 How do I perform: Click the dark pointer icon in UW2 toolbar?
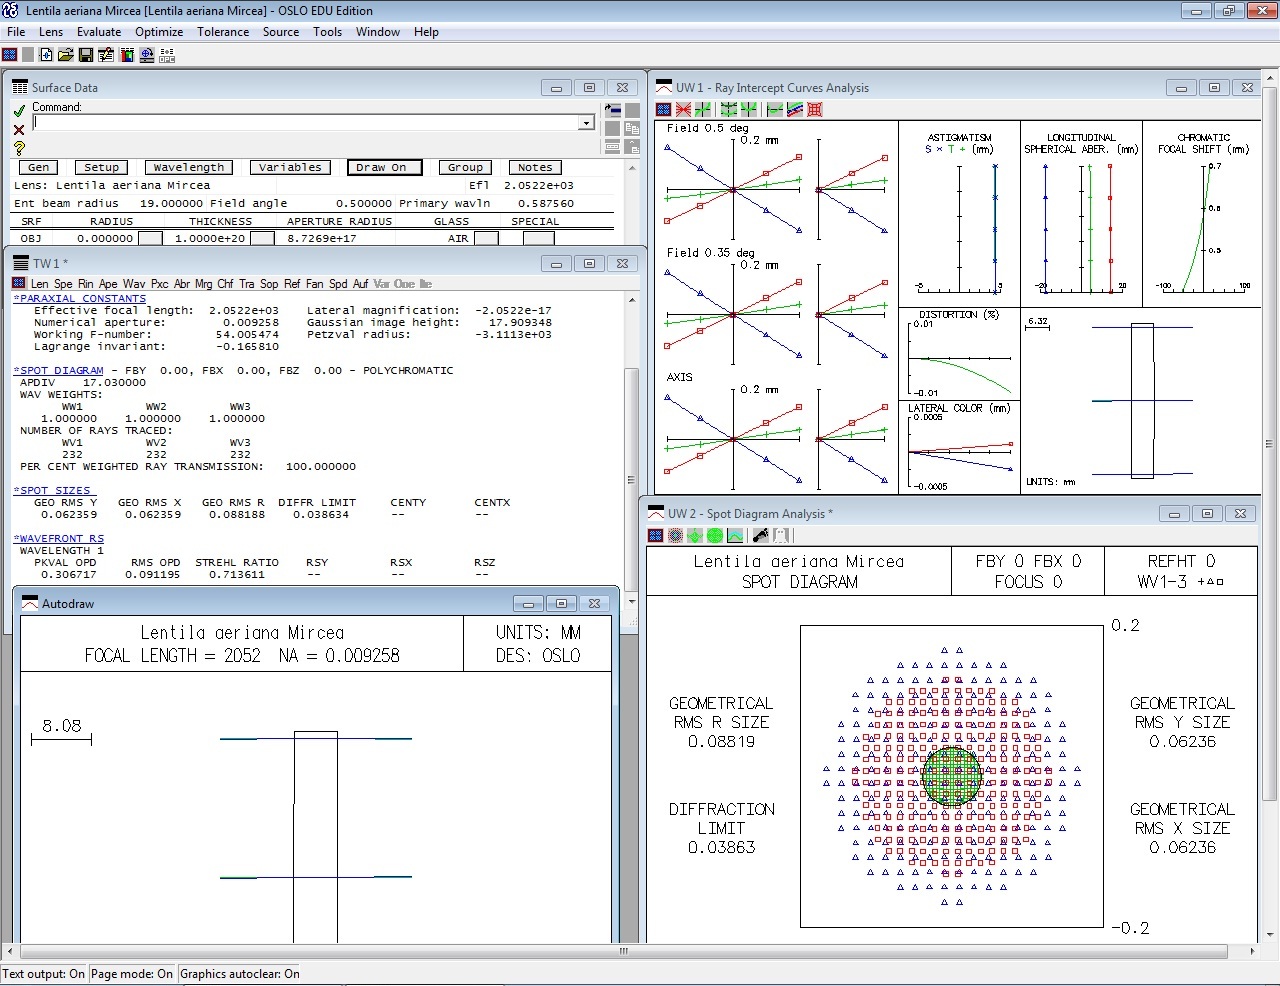(760, 535)
